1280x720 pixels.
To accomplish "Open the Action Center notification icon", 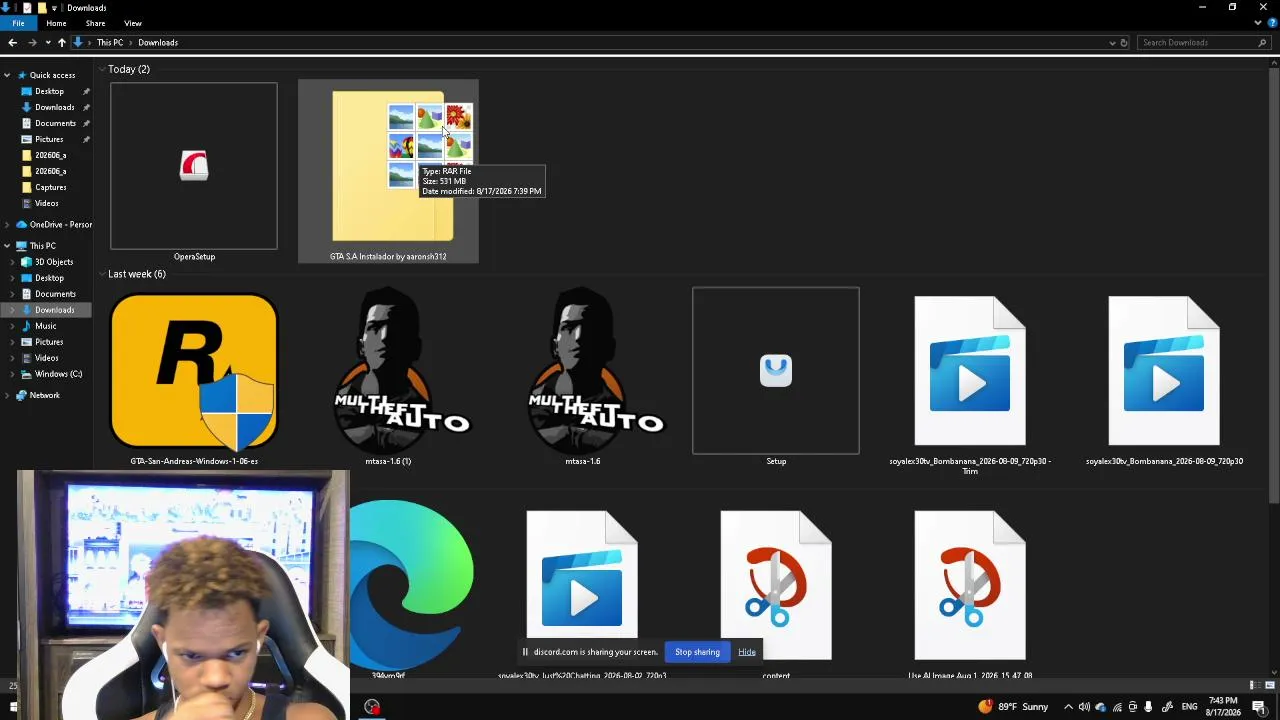I will click(x=1259, y=707).
